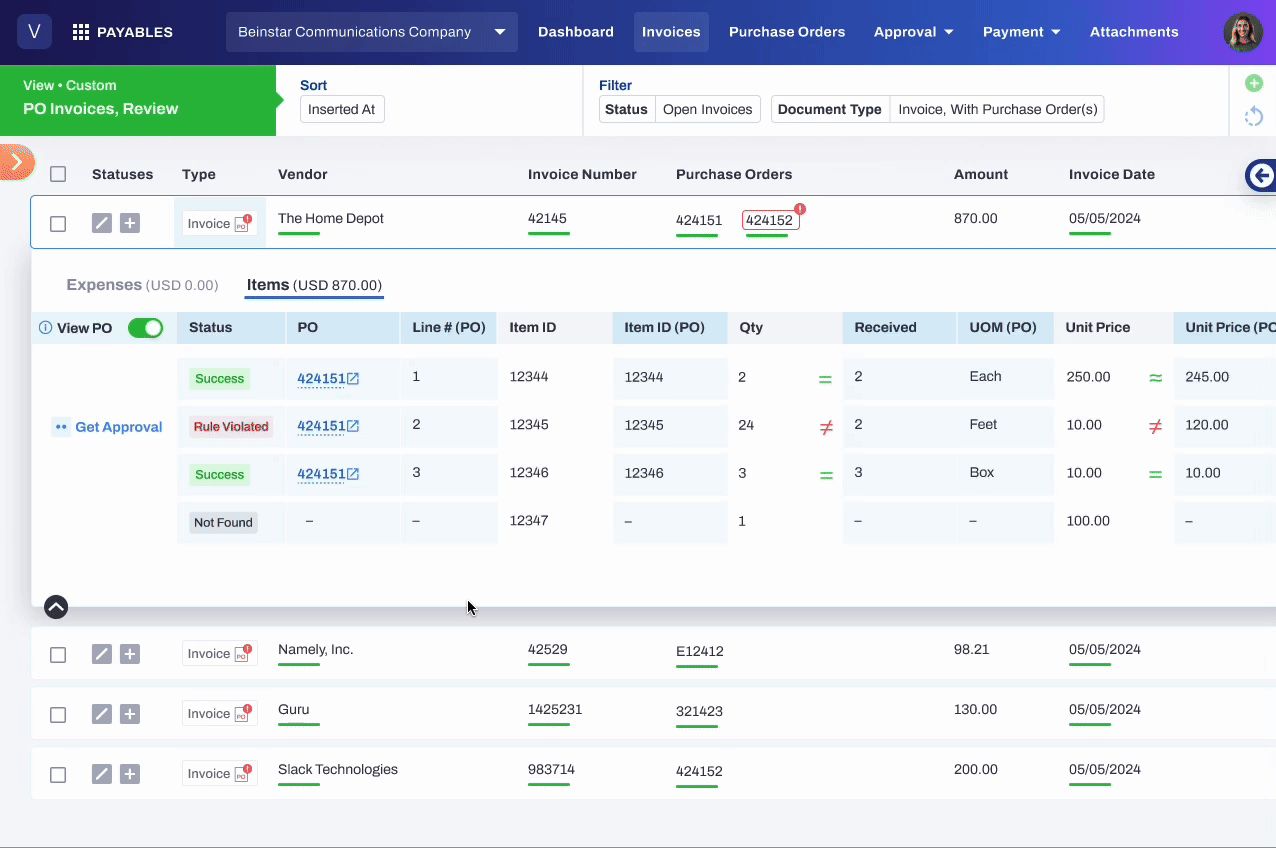
Task: Click Invoice PO type badge for Namely, Inc.
Action: [x=219, y=653]
